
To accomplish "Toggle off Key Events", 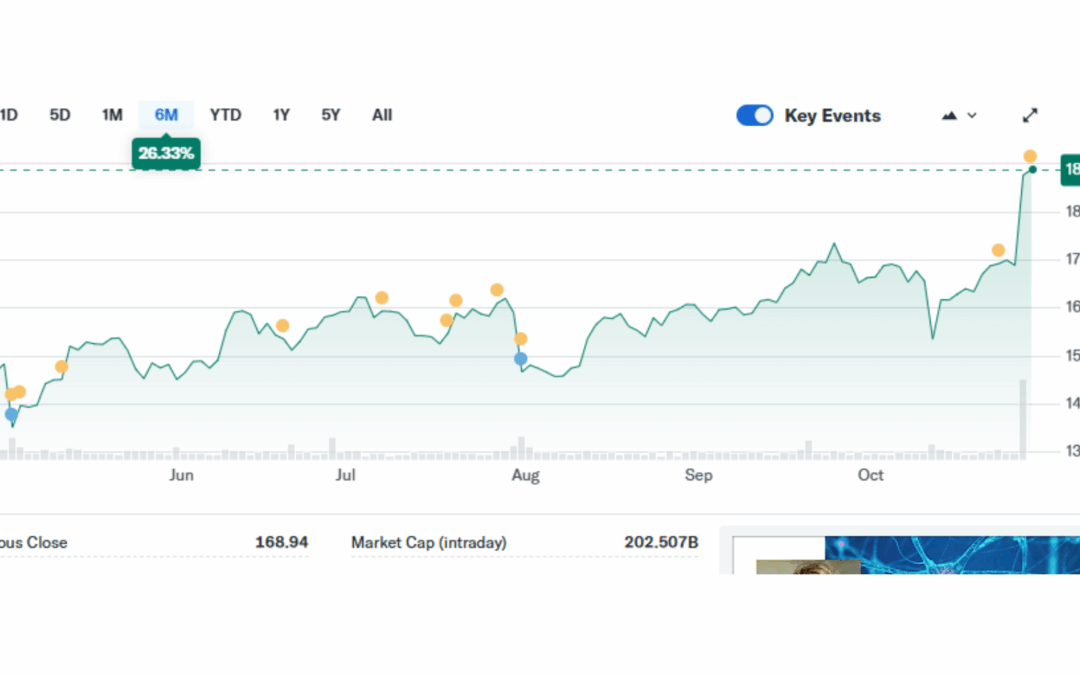I will click(755, 115).
